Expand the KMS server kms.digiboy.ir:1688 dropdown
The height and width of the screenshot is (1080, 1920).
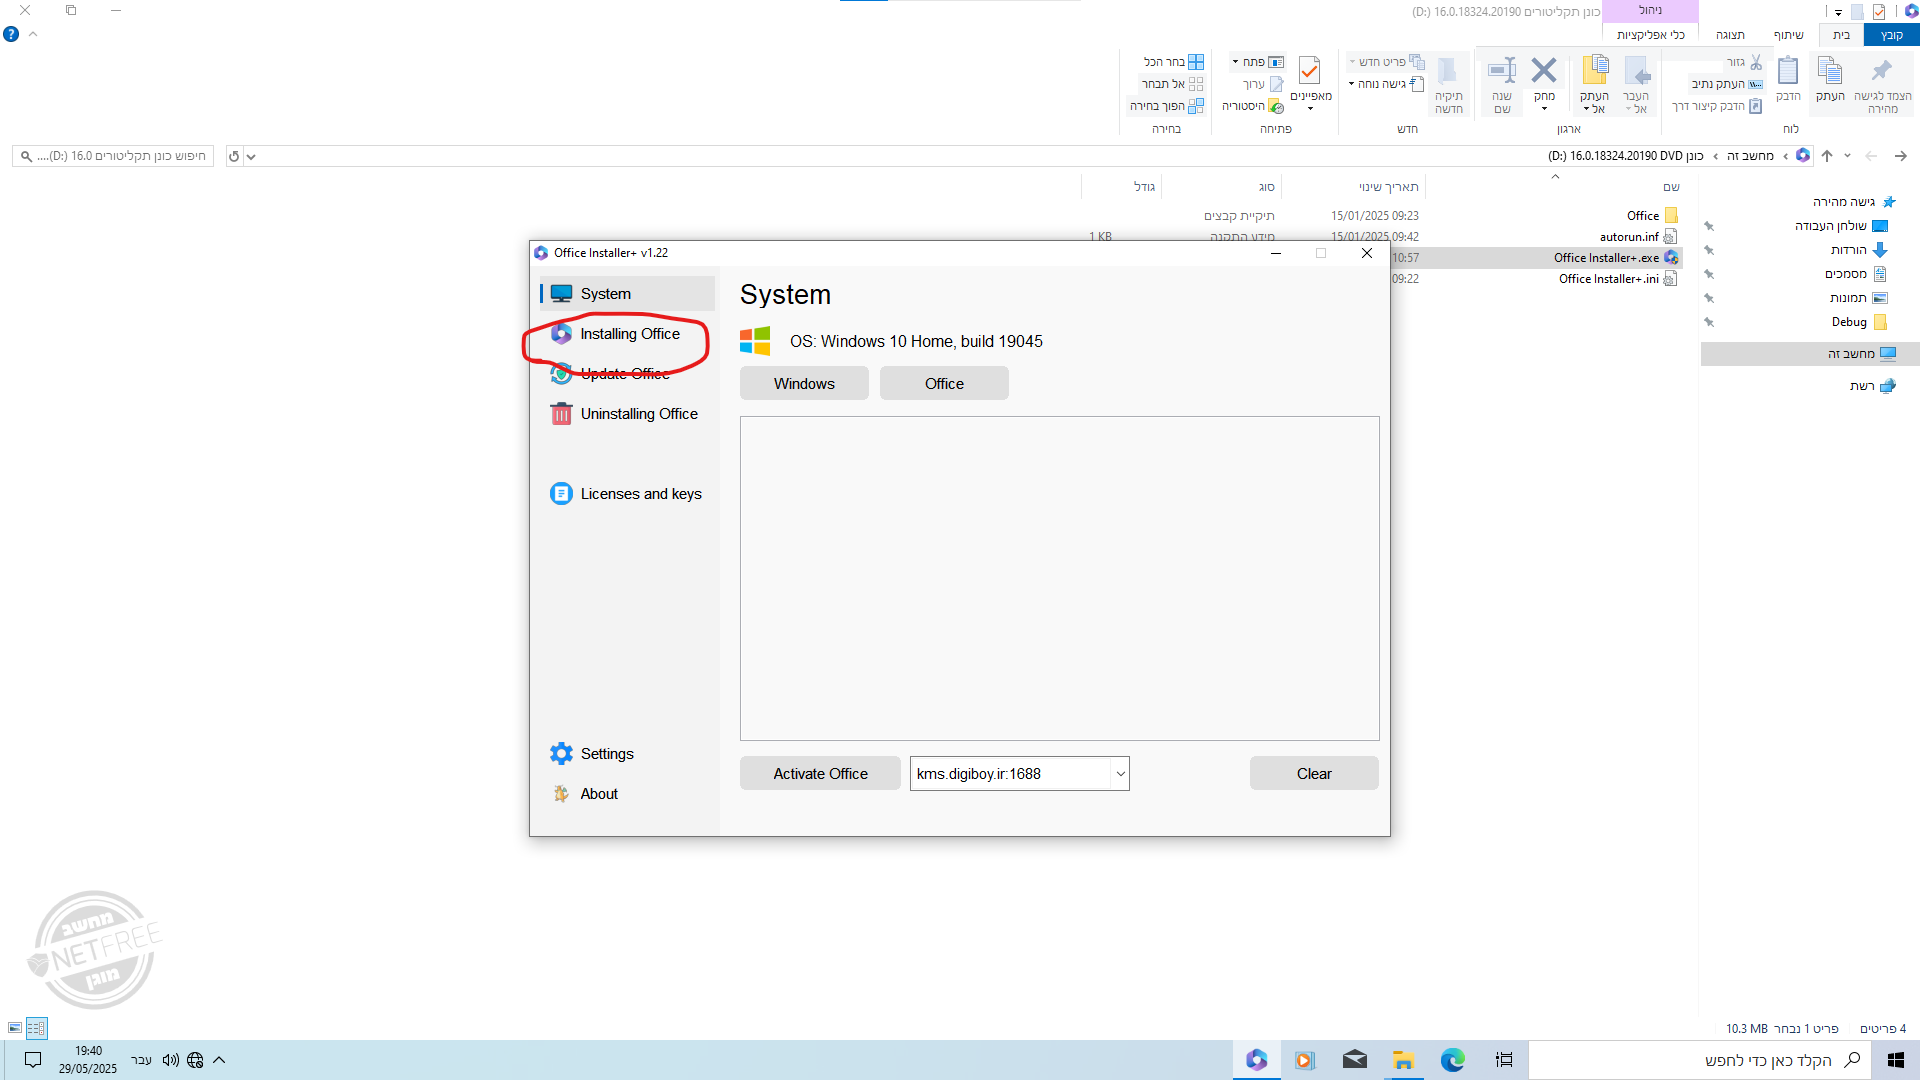pyautogui.click(x=1120, y=774)
